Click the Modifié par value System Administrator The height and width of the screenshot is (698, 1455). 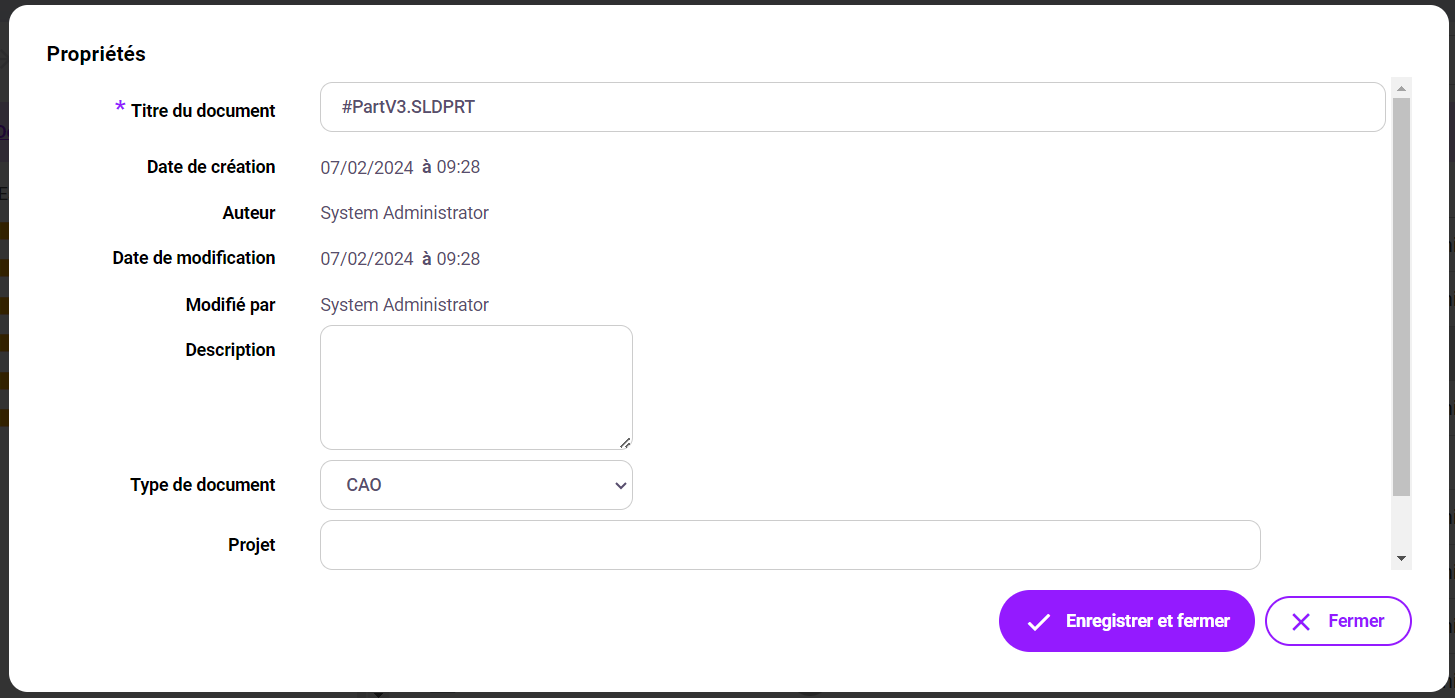404,305
